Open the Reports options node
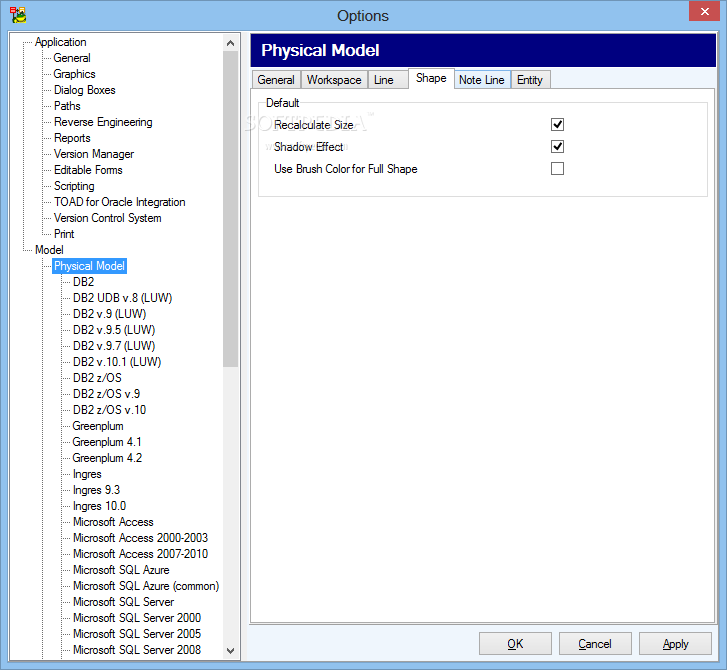The height and width of the screenshot is (670, 727). pos(72,138)
